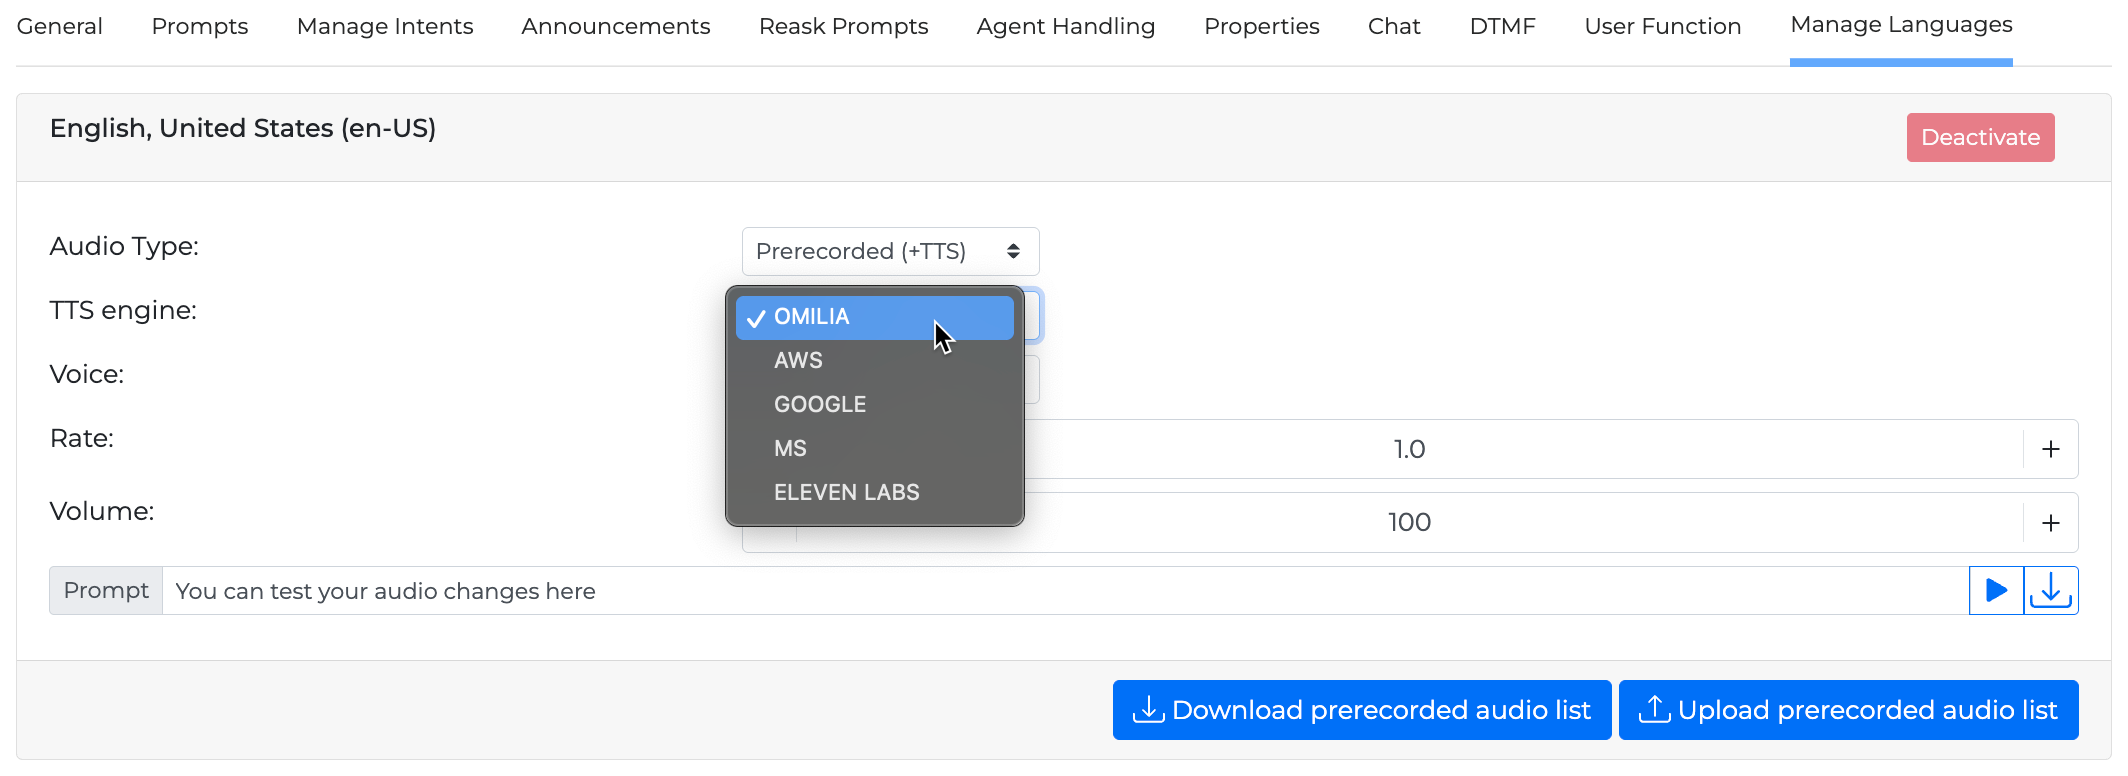Download the test prompt audio file
The width and height of the screenshot is (2128, 776).
(x=2051, y=591)
